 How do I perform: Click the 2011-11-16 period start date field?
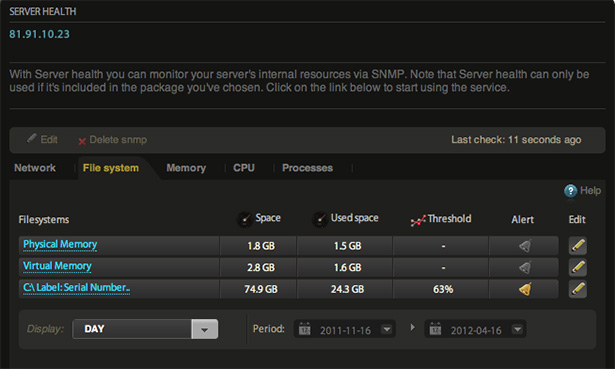[x=344, y=329]
